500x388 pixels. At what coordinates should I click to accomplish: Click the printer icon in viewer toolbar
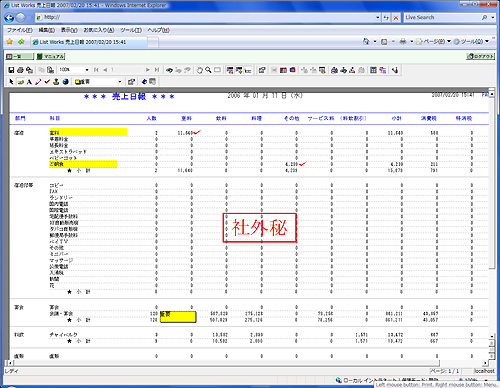tap(20, 70)
